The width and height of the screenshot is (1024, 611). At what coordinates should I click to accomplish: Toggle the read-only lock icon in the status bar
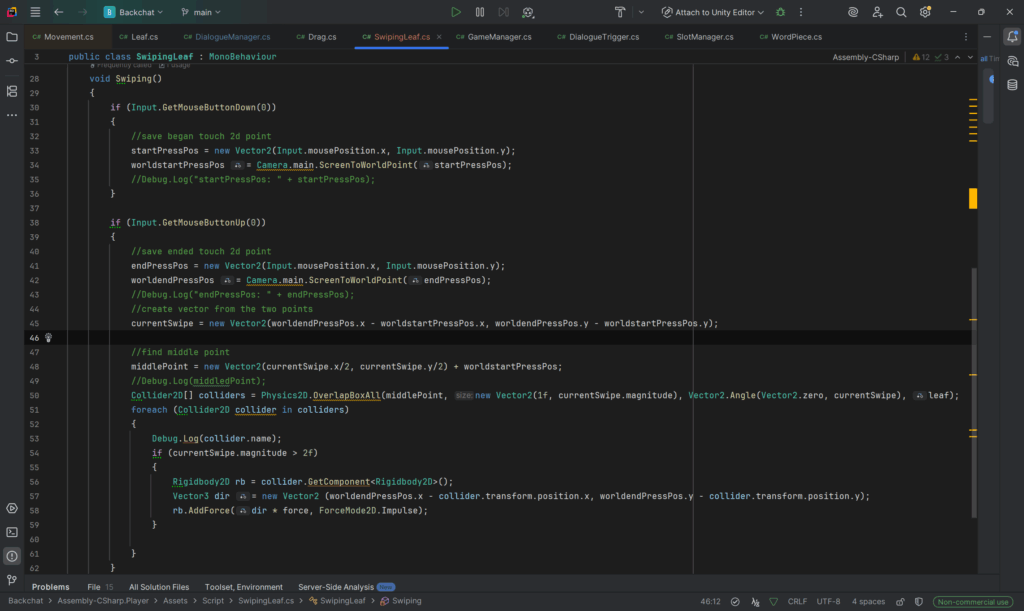pos(901,602)
